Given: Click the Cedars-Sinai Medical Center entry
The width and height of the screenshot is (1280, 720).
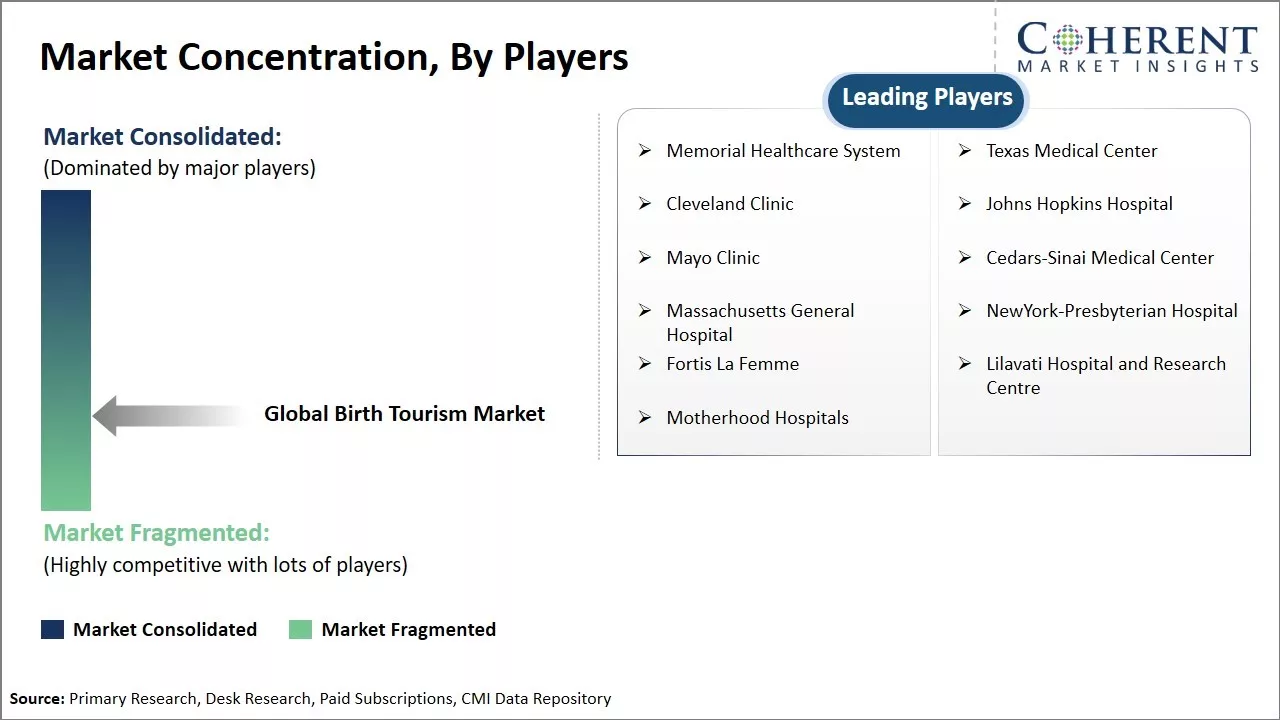Looking at the screenshot, I should click(x=1099, y=258).
